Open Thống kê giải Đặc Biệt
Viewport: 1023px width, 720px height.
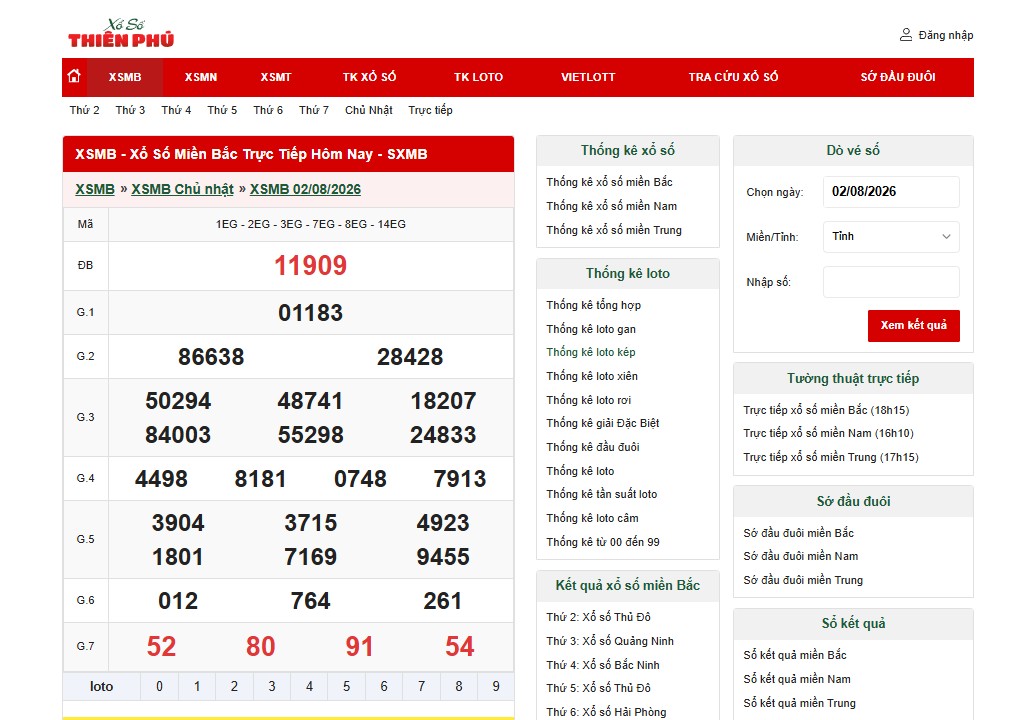[603, 423]
